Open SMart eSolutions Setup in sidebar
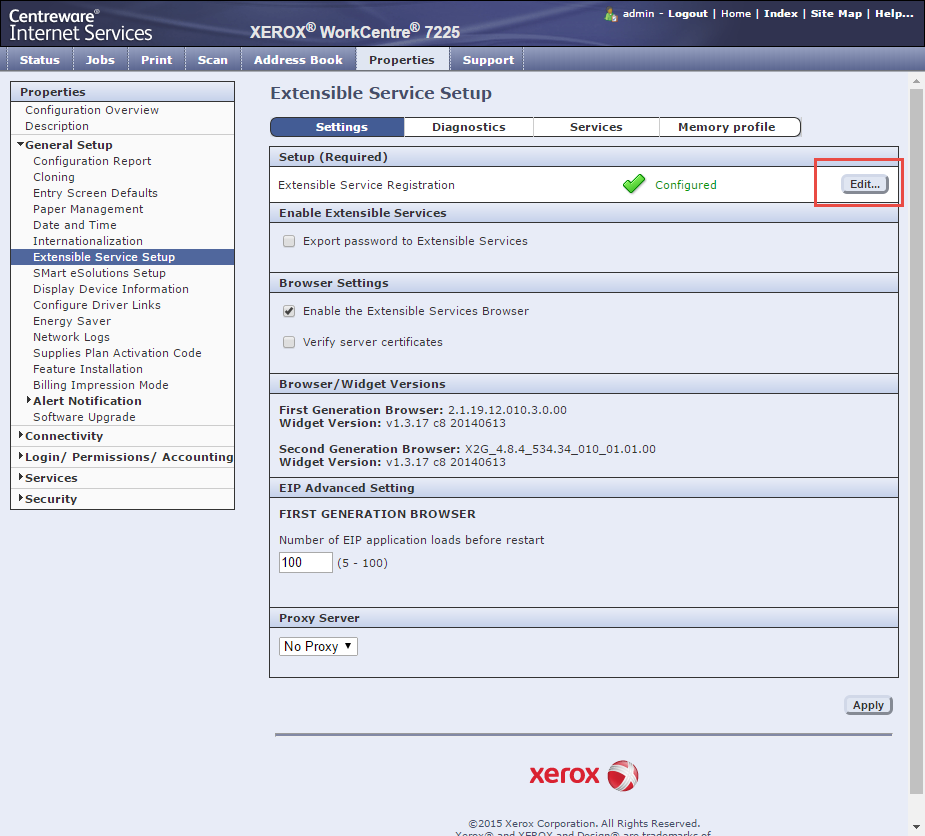Viewport: 925px width, 836px height. pyautogui.click(x=99, y=273)
